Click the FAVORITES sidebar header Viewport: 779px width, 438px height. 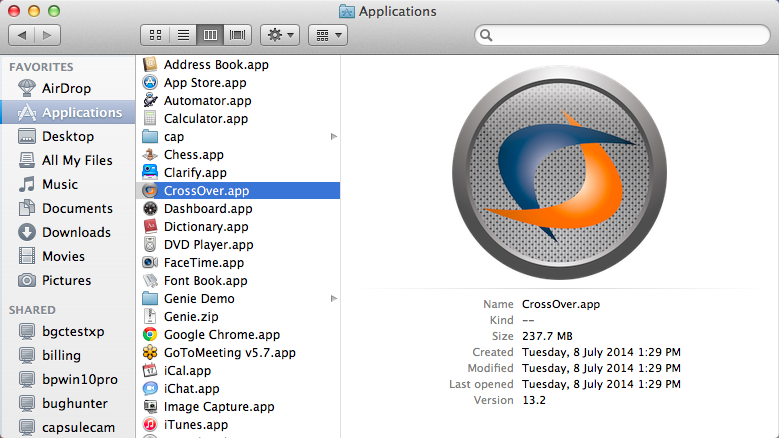tap(41, 67)
